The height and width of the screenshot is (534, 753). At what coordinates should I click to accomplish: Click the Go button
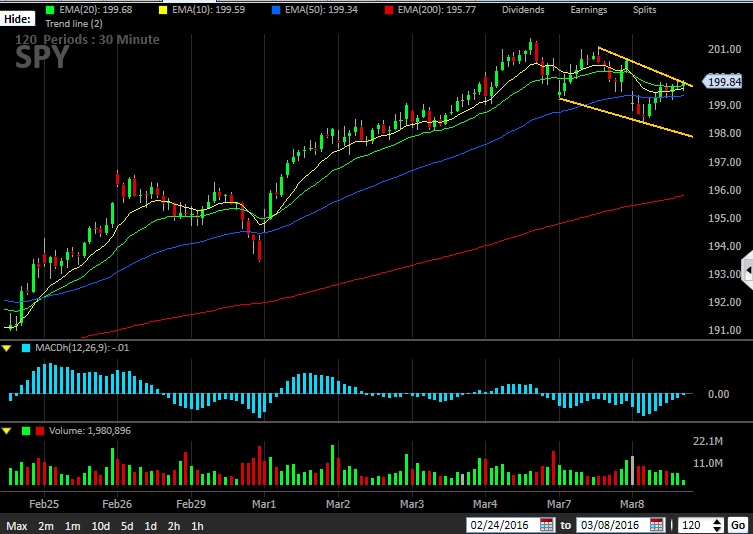pos(738,525)
